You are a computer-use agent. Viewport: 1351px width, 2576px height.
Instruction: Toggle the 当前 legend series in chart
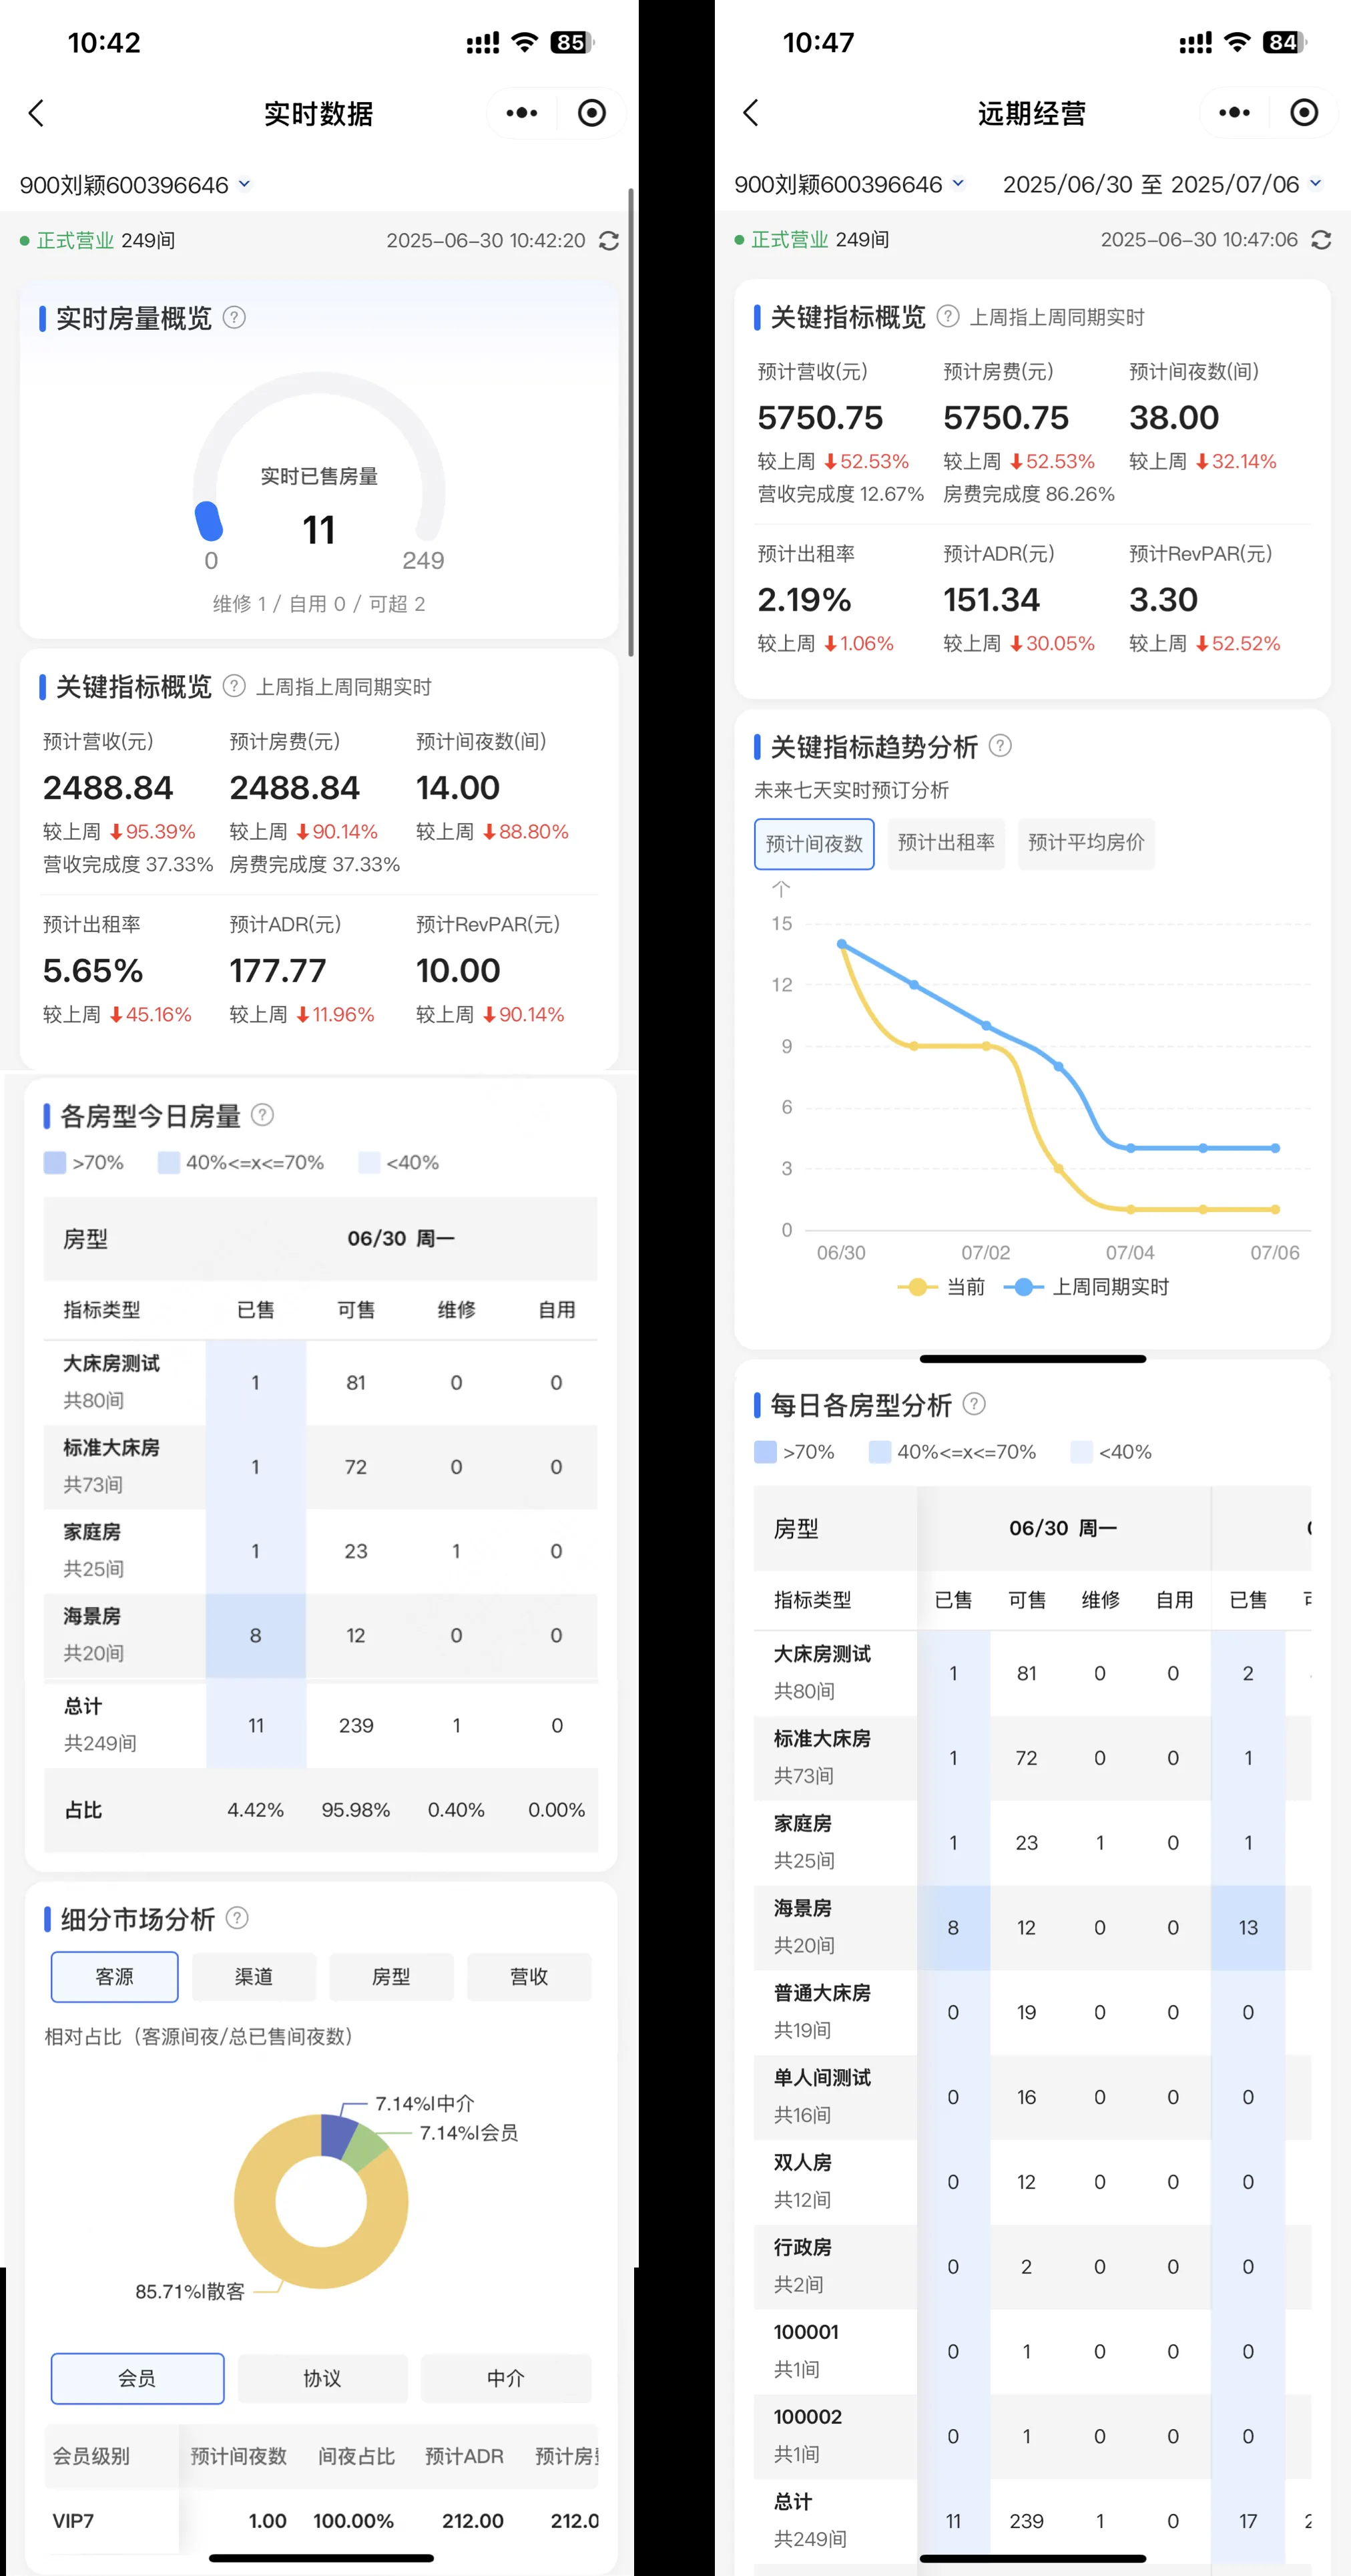(x=941, y=1287)
